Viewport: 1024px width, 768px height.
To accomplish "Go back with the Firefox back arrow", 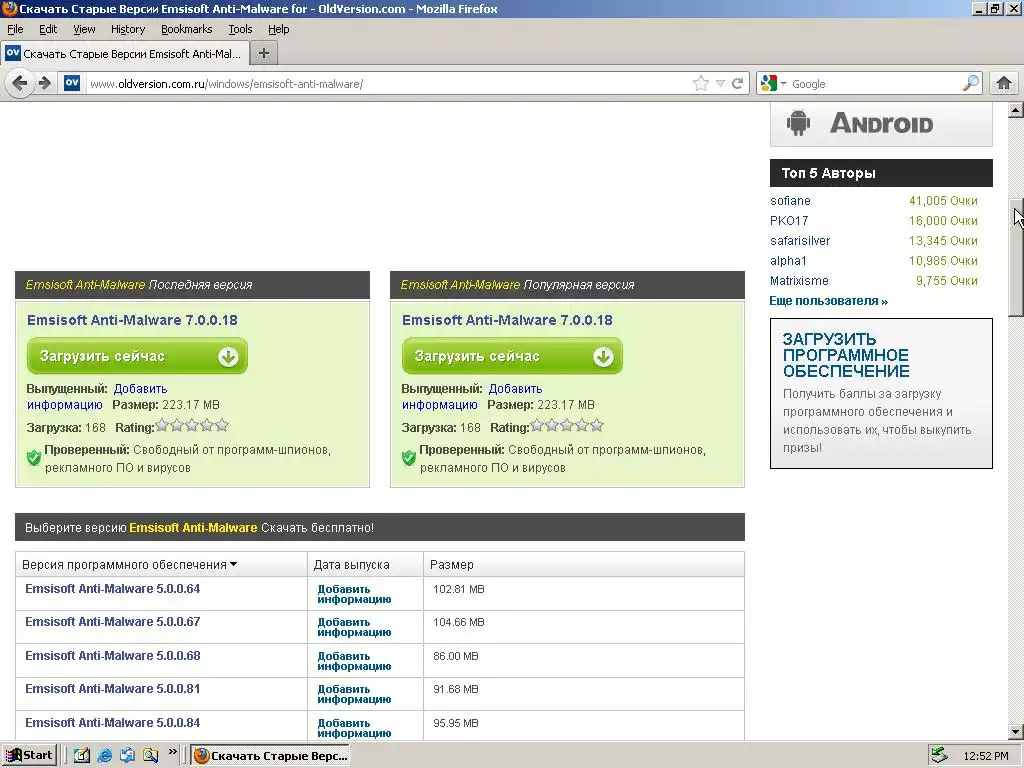I will click(x=20, y=83).
